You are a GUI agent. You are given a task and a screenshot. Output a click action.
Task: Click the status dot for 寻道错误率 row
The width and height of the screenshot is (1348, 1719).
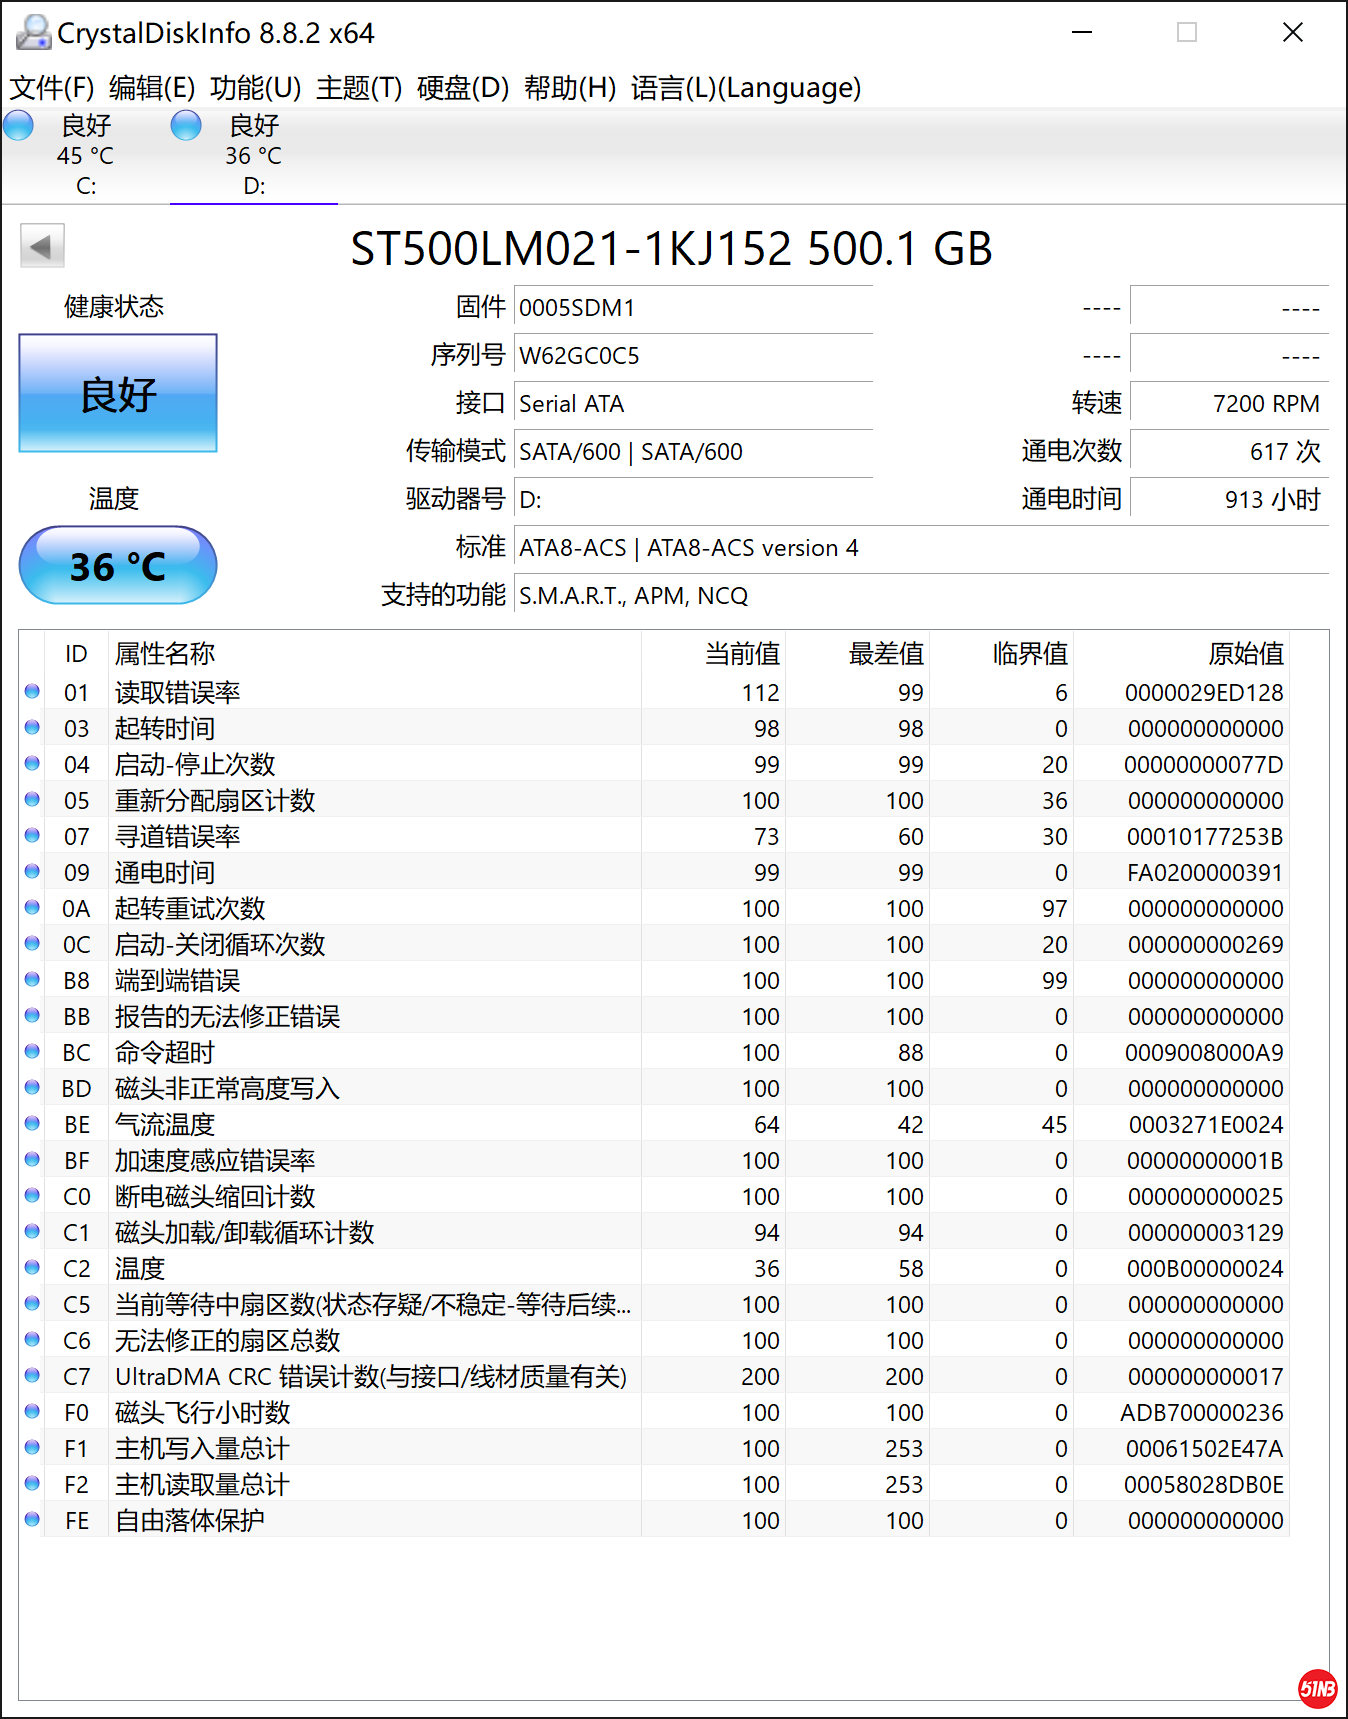pyautogui.click(x=32, y=835)
